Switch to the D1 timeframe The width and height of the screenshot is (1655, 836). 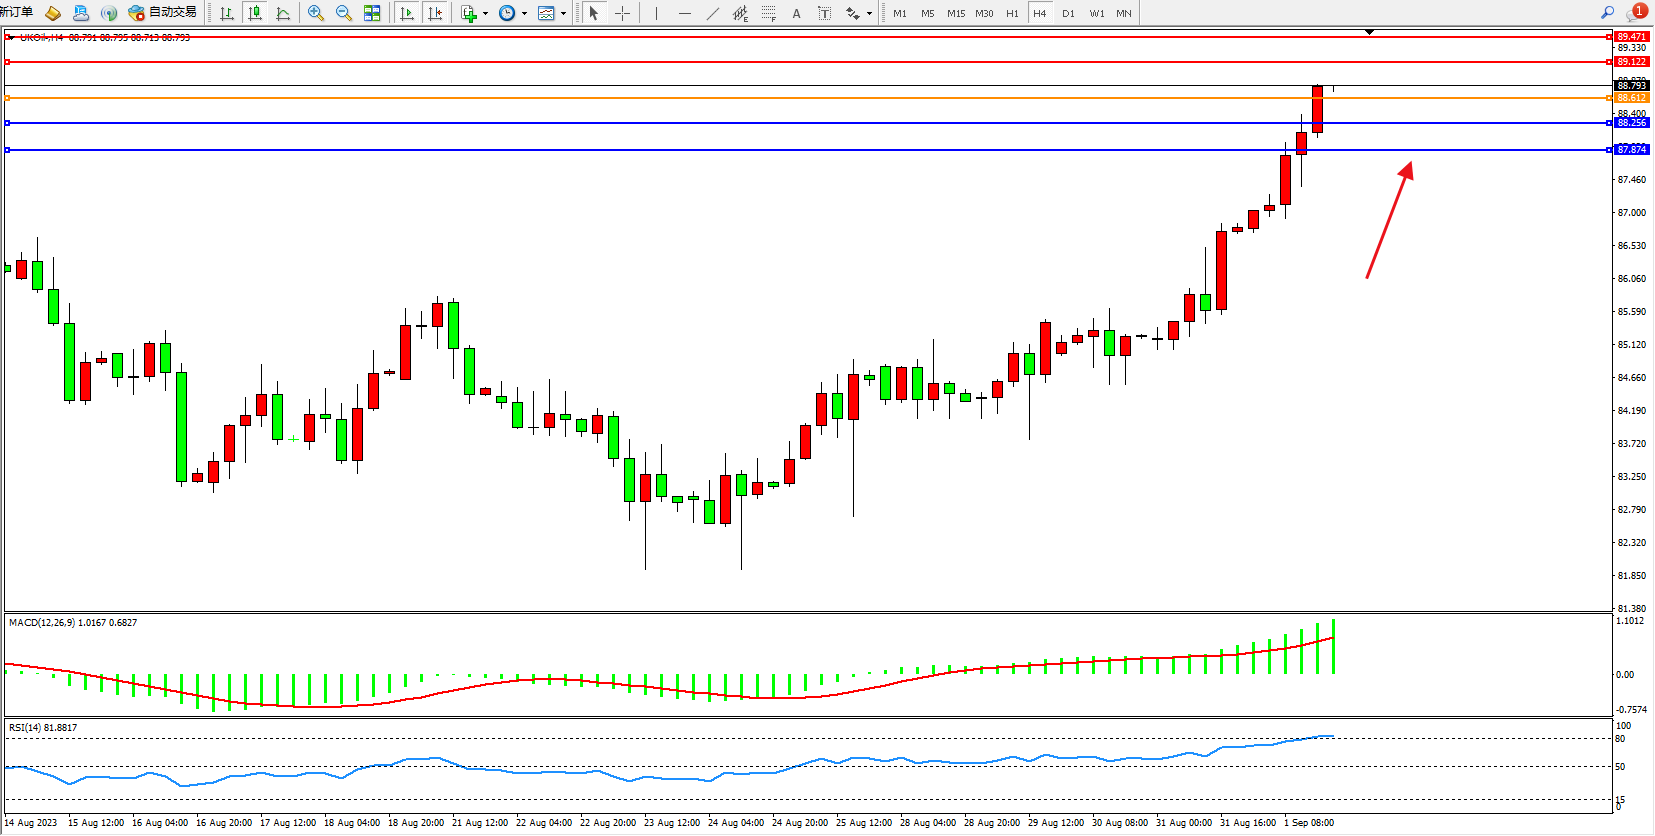[1068, 13]
